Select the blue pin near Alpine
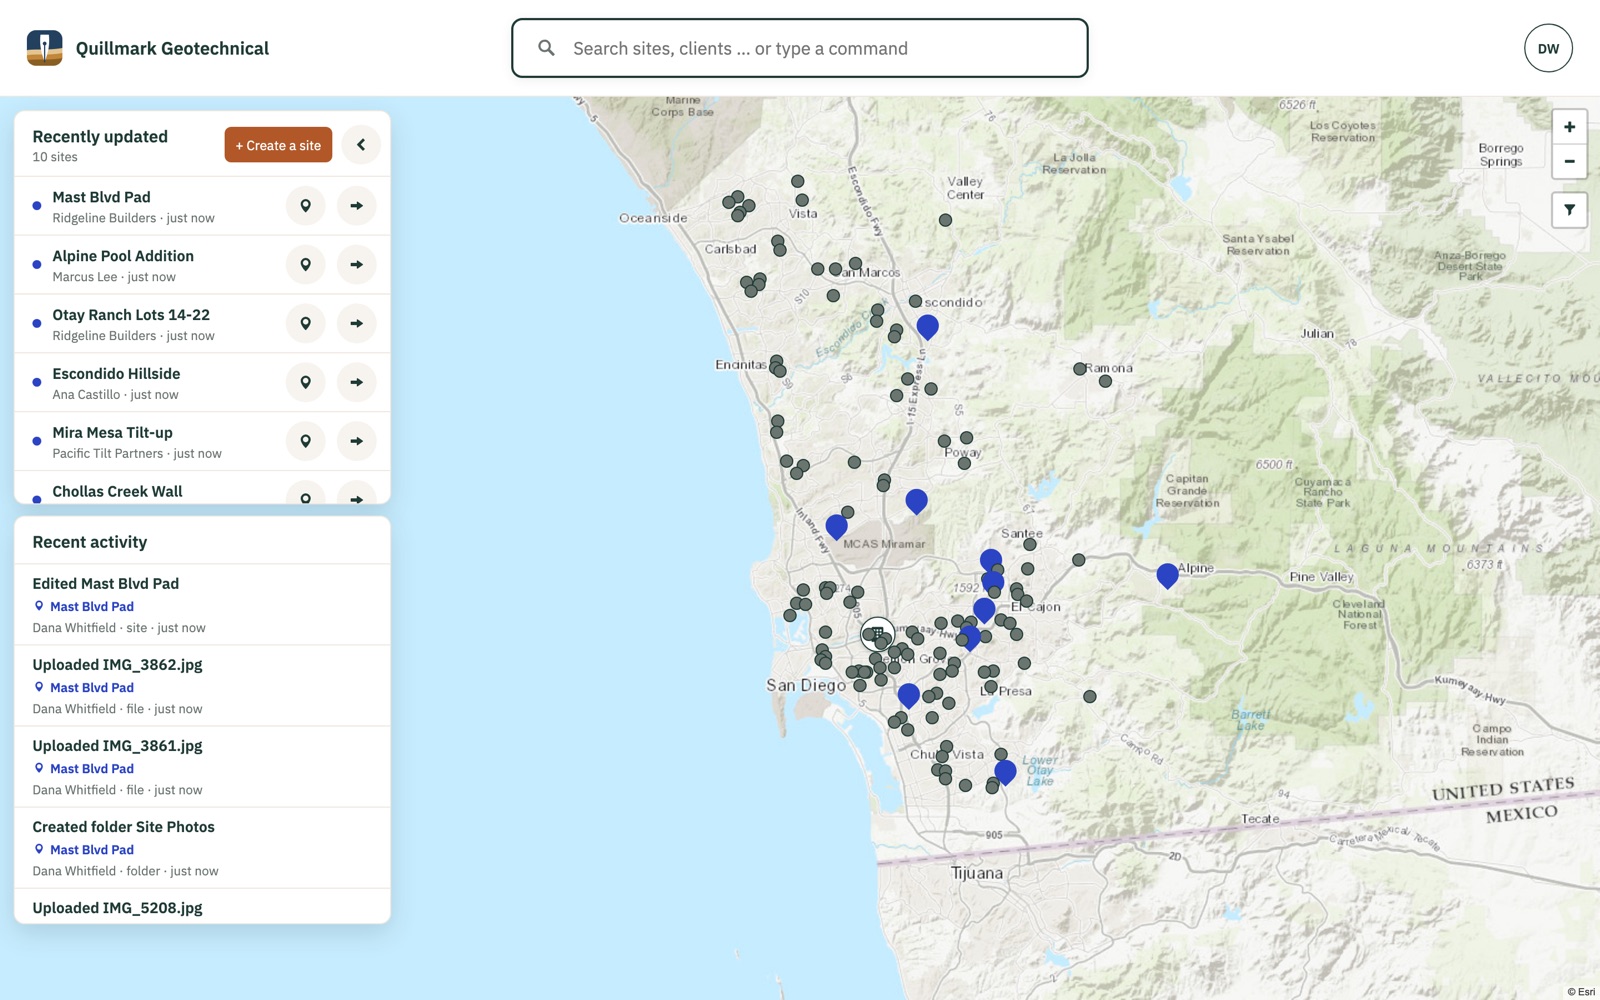Image resolution: width=1600 pixels, height=1000 pixels. pyautogui.click(x=1167, y=576)
